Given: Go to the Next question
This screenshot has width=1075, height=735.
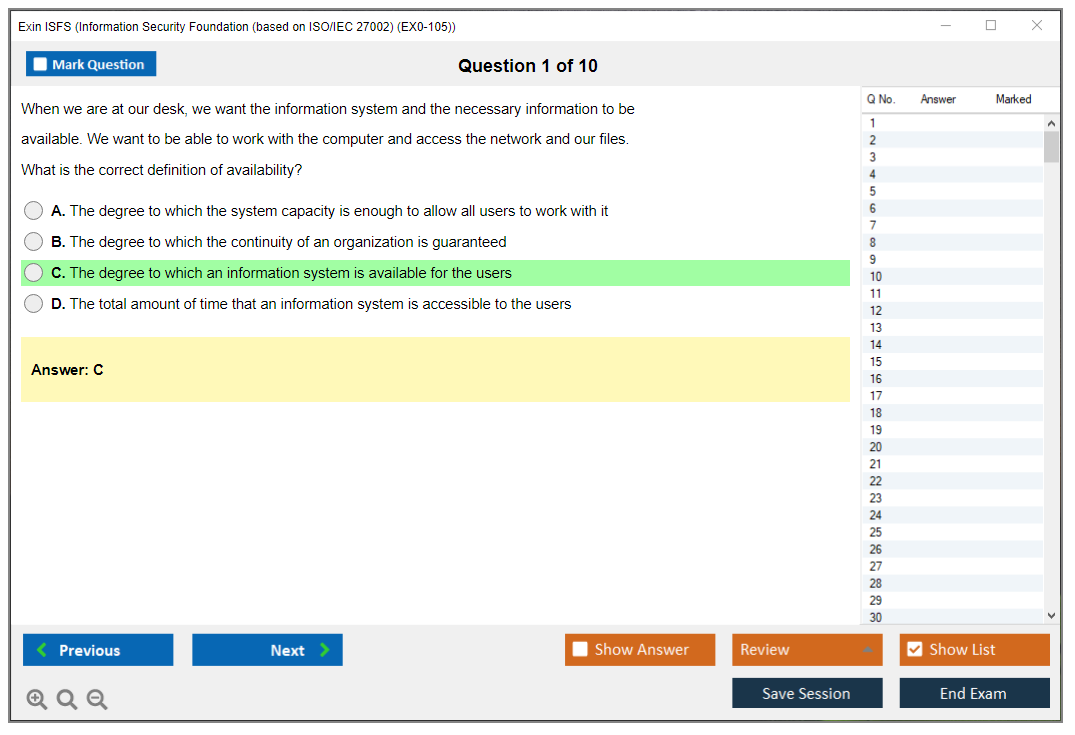Looking at the screenshot, I should click(267, 650).
